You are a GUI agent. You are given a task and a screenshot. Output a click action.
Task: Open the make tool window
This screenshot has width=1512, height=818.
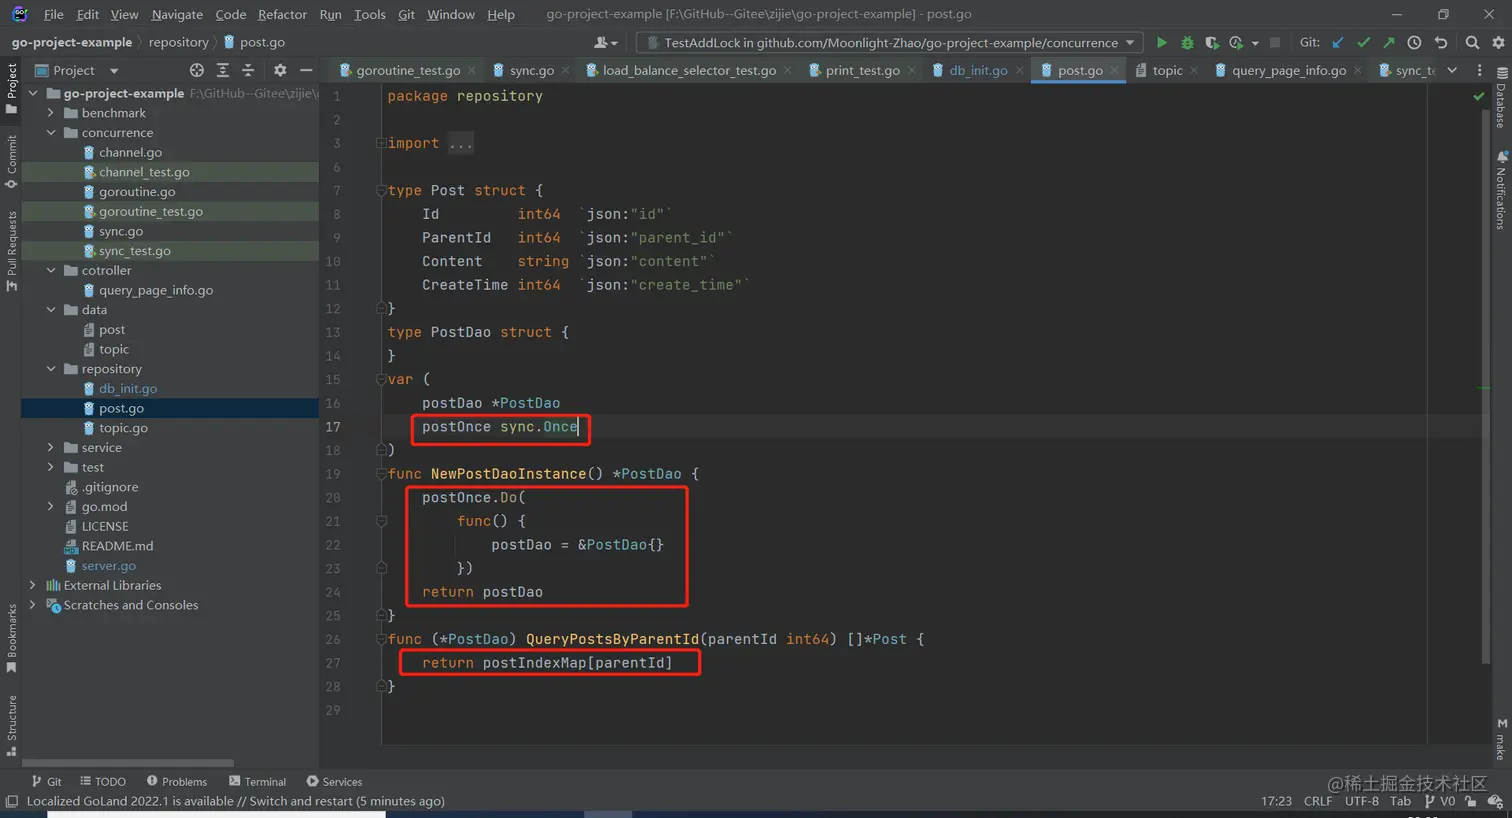click(x=1501, y=738)
